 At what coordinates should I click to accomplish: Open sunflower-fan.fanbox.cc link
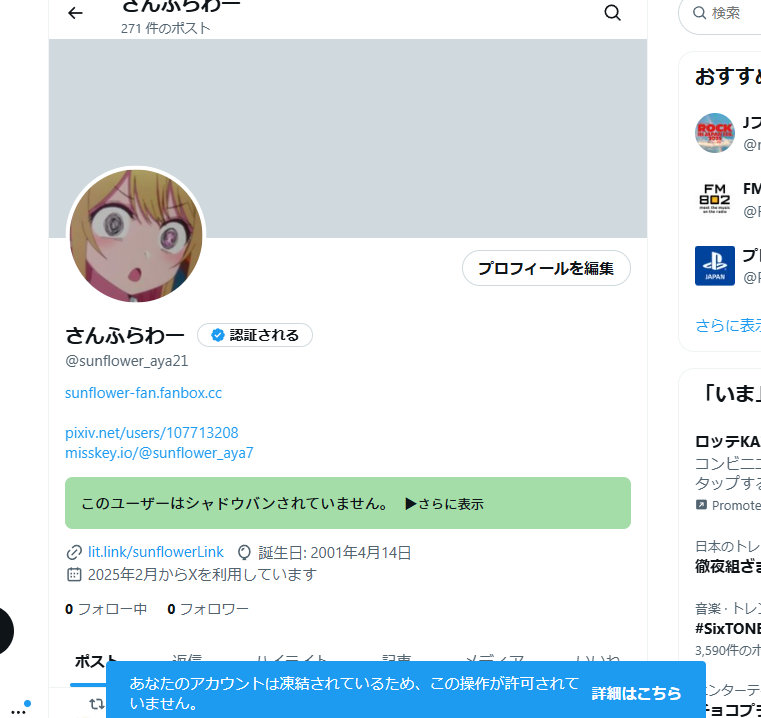pos(143,393)
